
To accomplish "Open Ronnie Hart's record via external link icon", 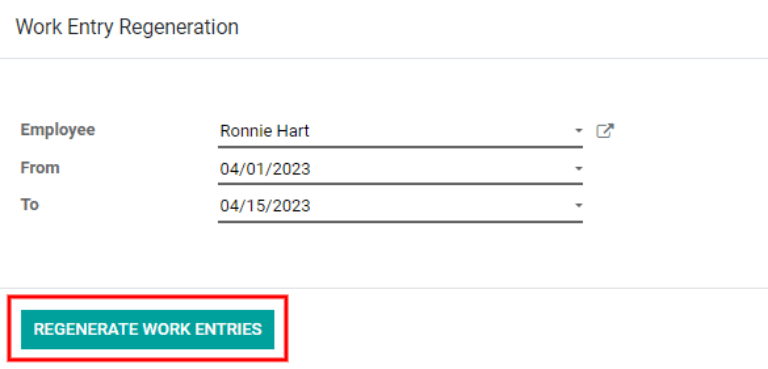I will tap(605, 131).
